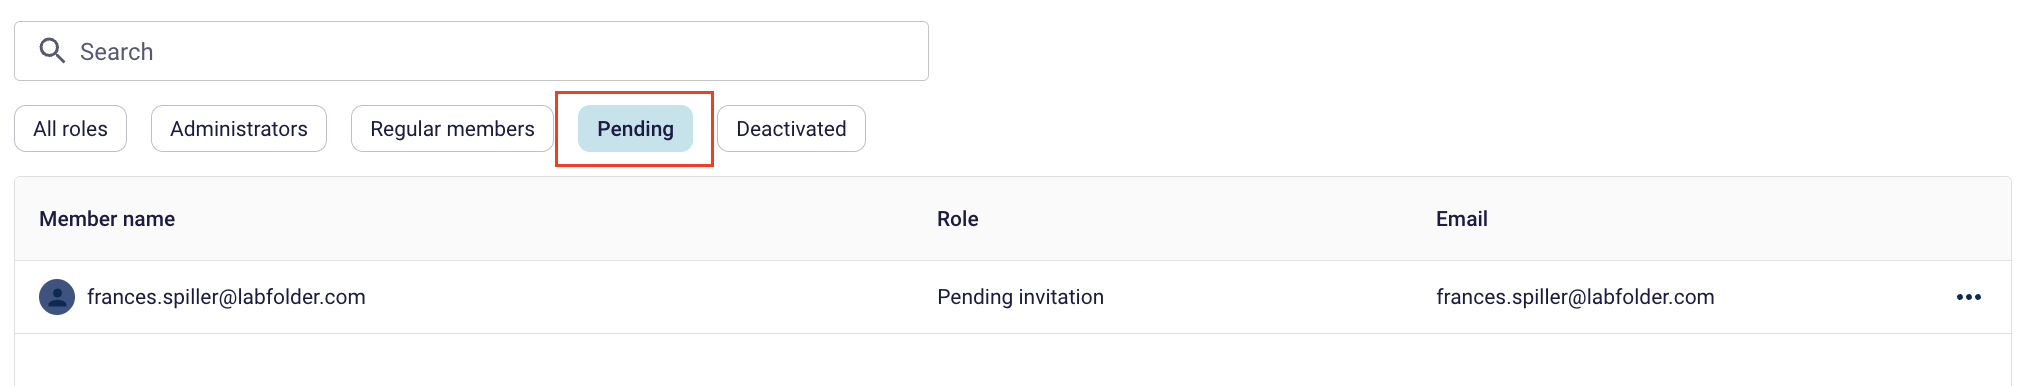This screenshot has width=2028, height=386.
Task: Click the blank row area between the member name and Pending invitation
Action: coord(650,297)
